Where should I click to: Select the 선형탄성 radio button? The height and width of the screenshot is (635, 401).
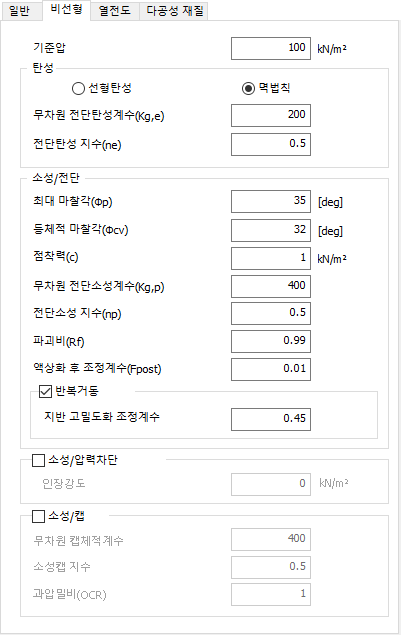pyautogui.click(x=78, y=88)
